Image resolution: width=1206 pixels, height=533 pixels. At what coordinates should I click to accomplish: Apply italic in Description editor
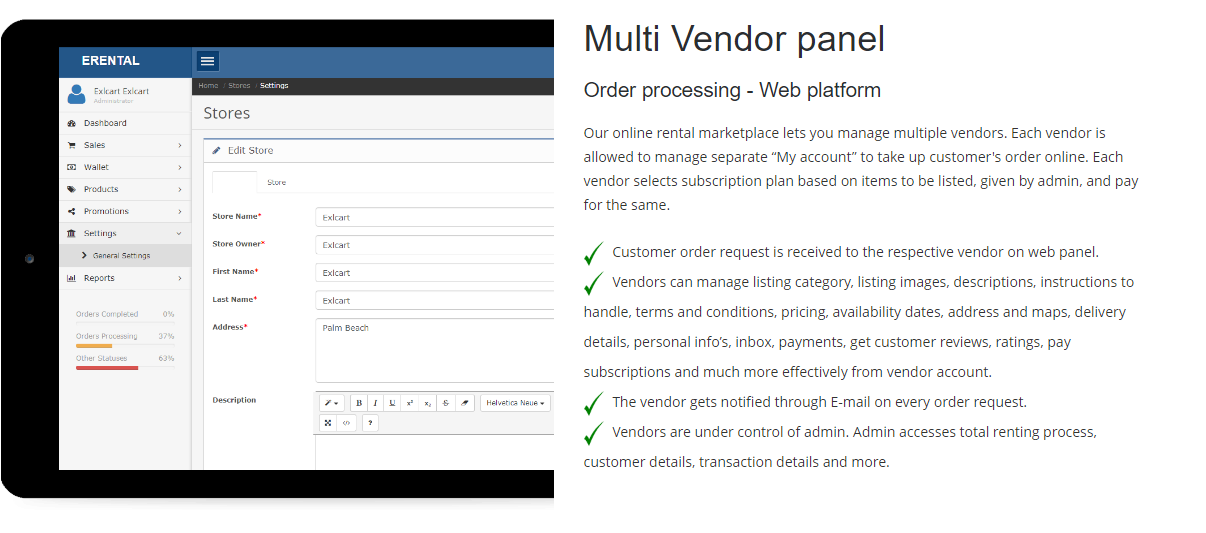click(x=375, y=403)
